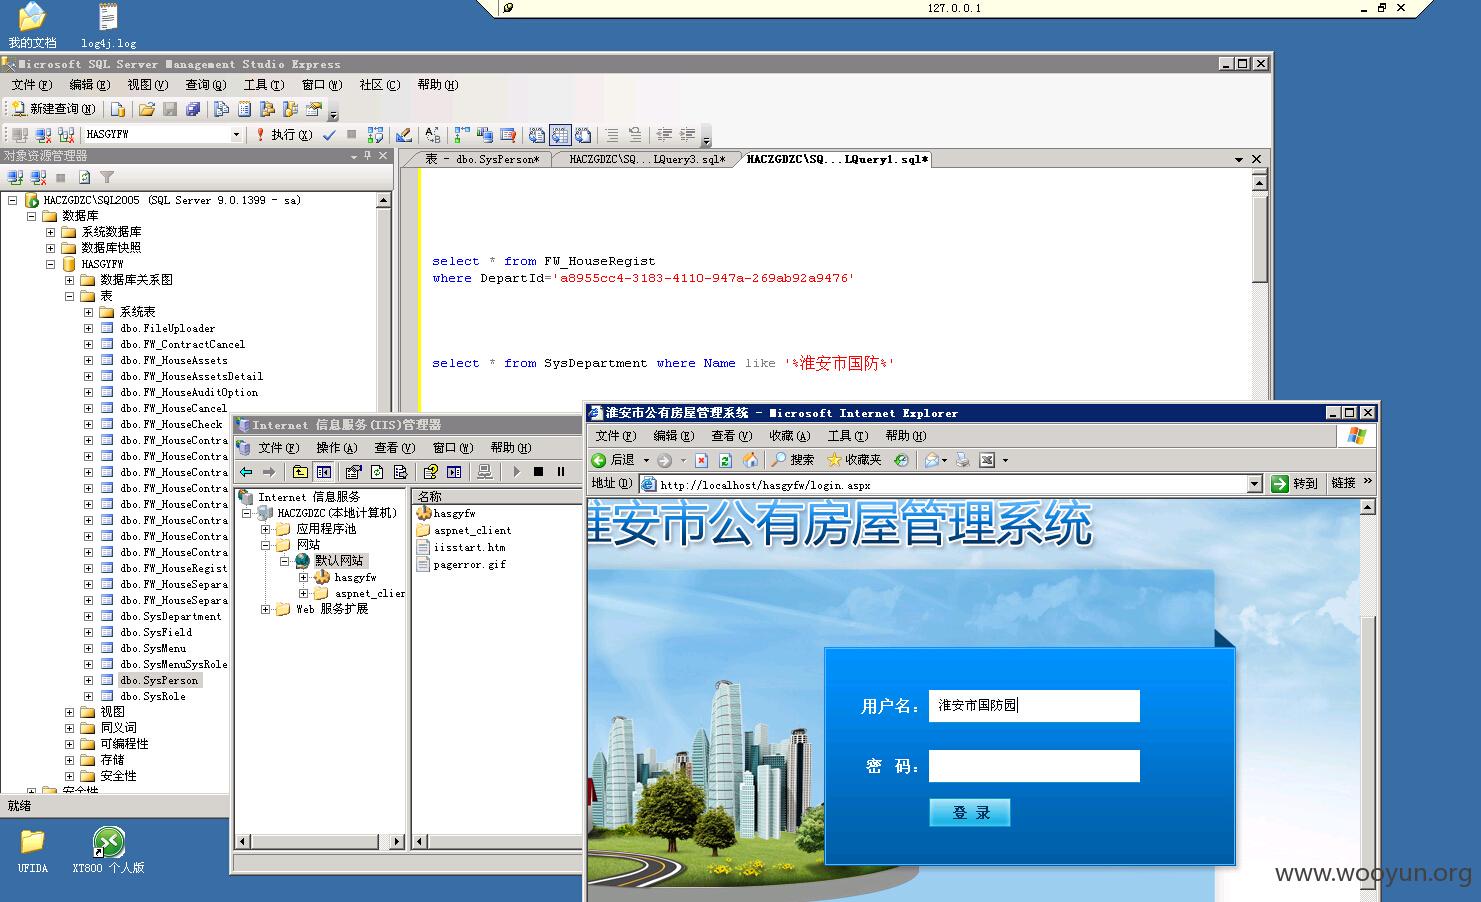The width and height of the screenshot is (1481, 902).
Task: Click the 登录 login button on web page
Action: 970,812
